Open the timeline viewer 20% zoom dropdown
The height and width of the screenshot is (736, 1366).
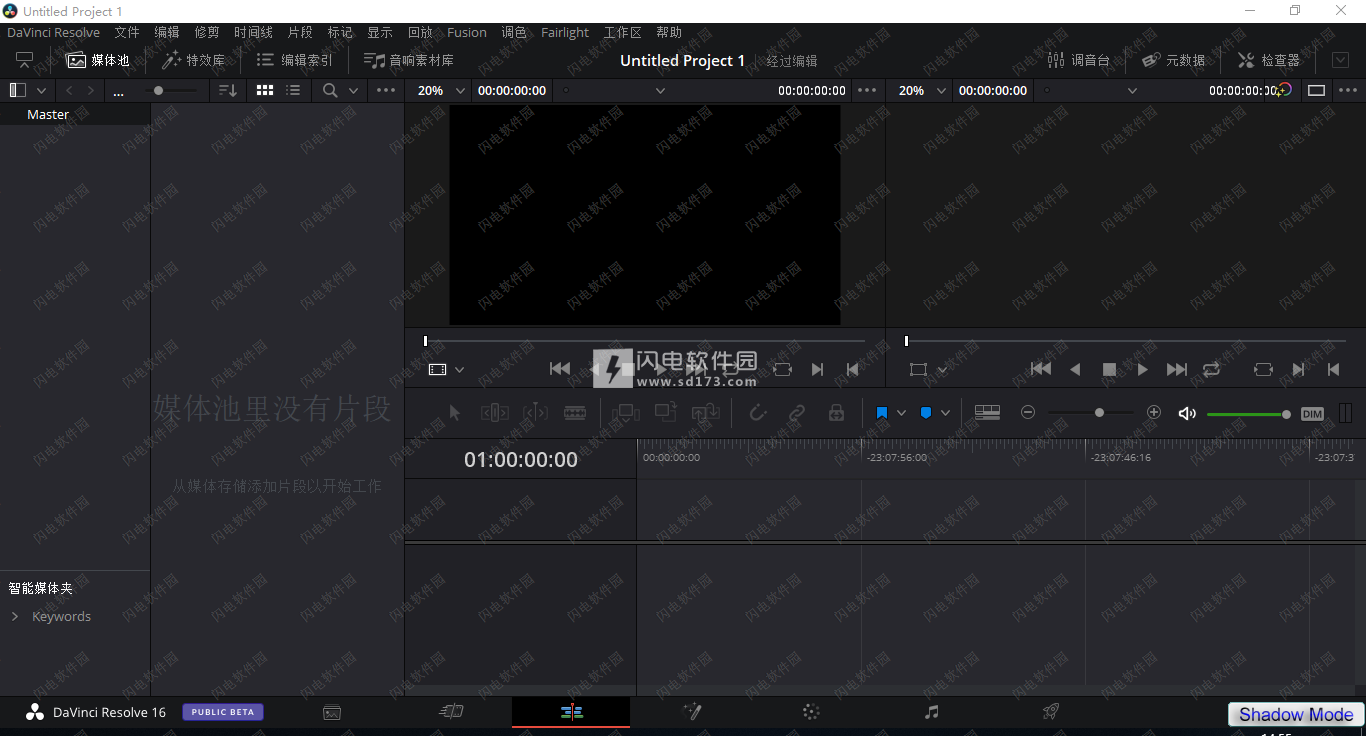coord(922,90)
